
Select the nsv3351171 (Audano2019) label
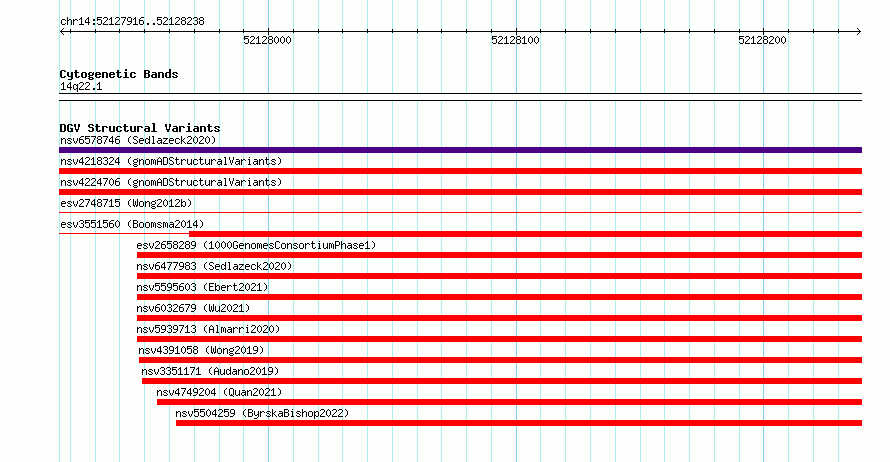(210, 371)
